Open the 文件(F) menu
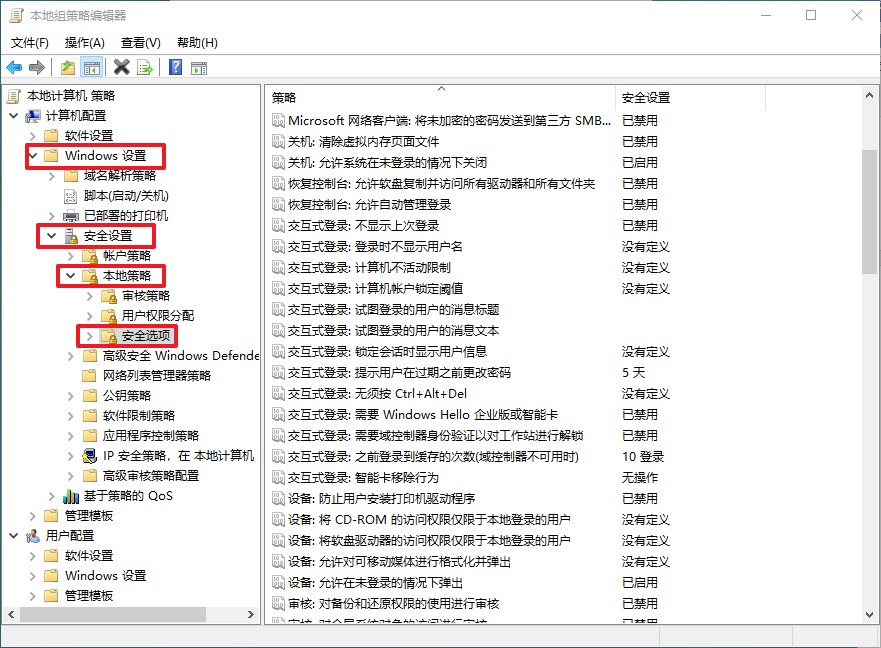The height and width of the screenshot is (648, 881). pyautogui.click(x=30, y=43)
